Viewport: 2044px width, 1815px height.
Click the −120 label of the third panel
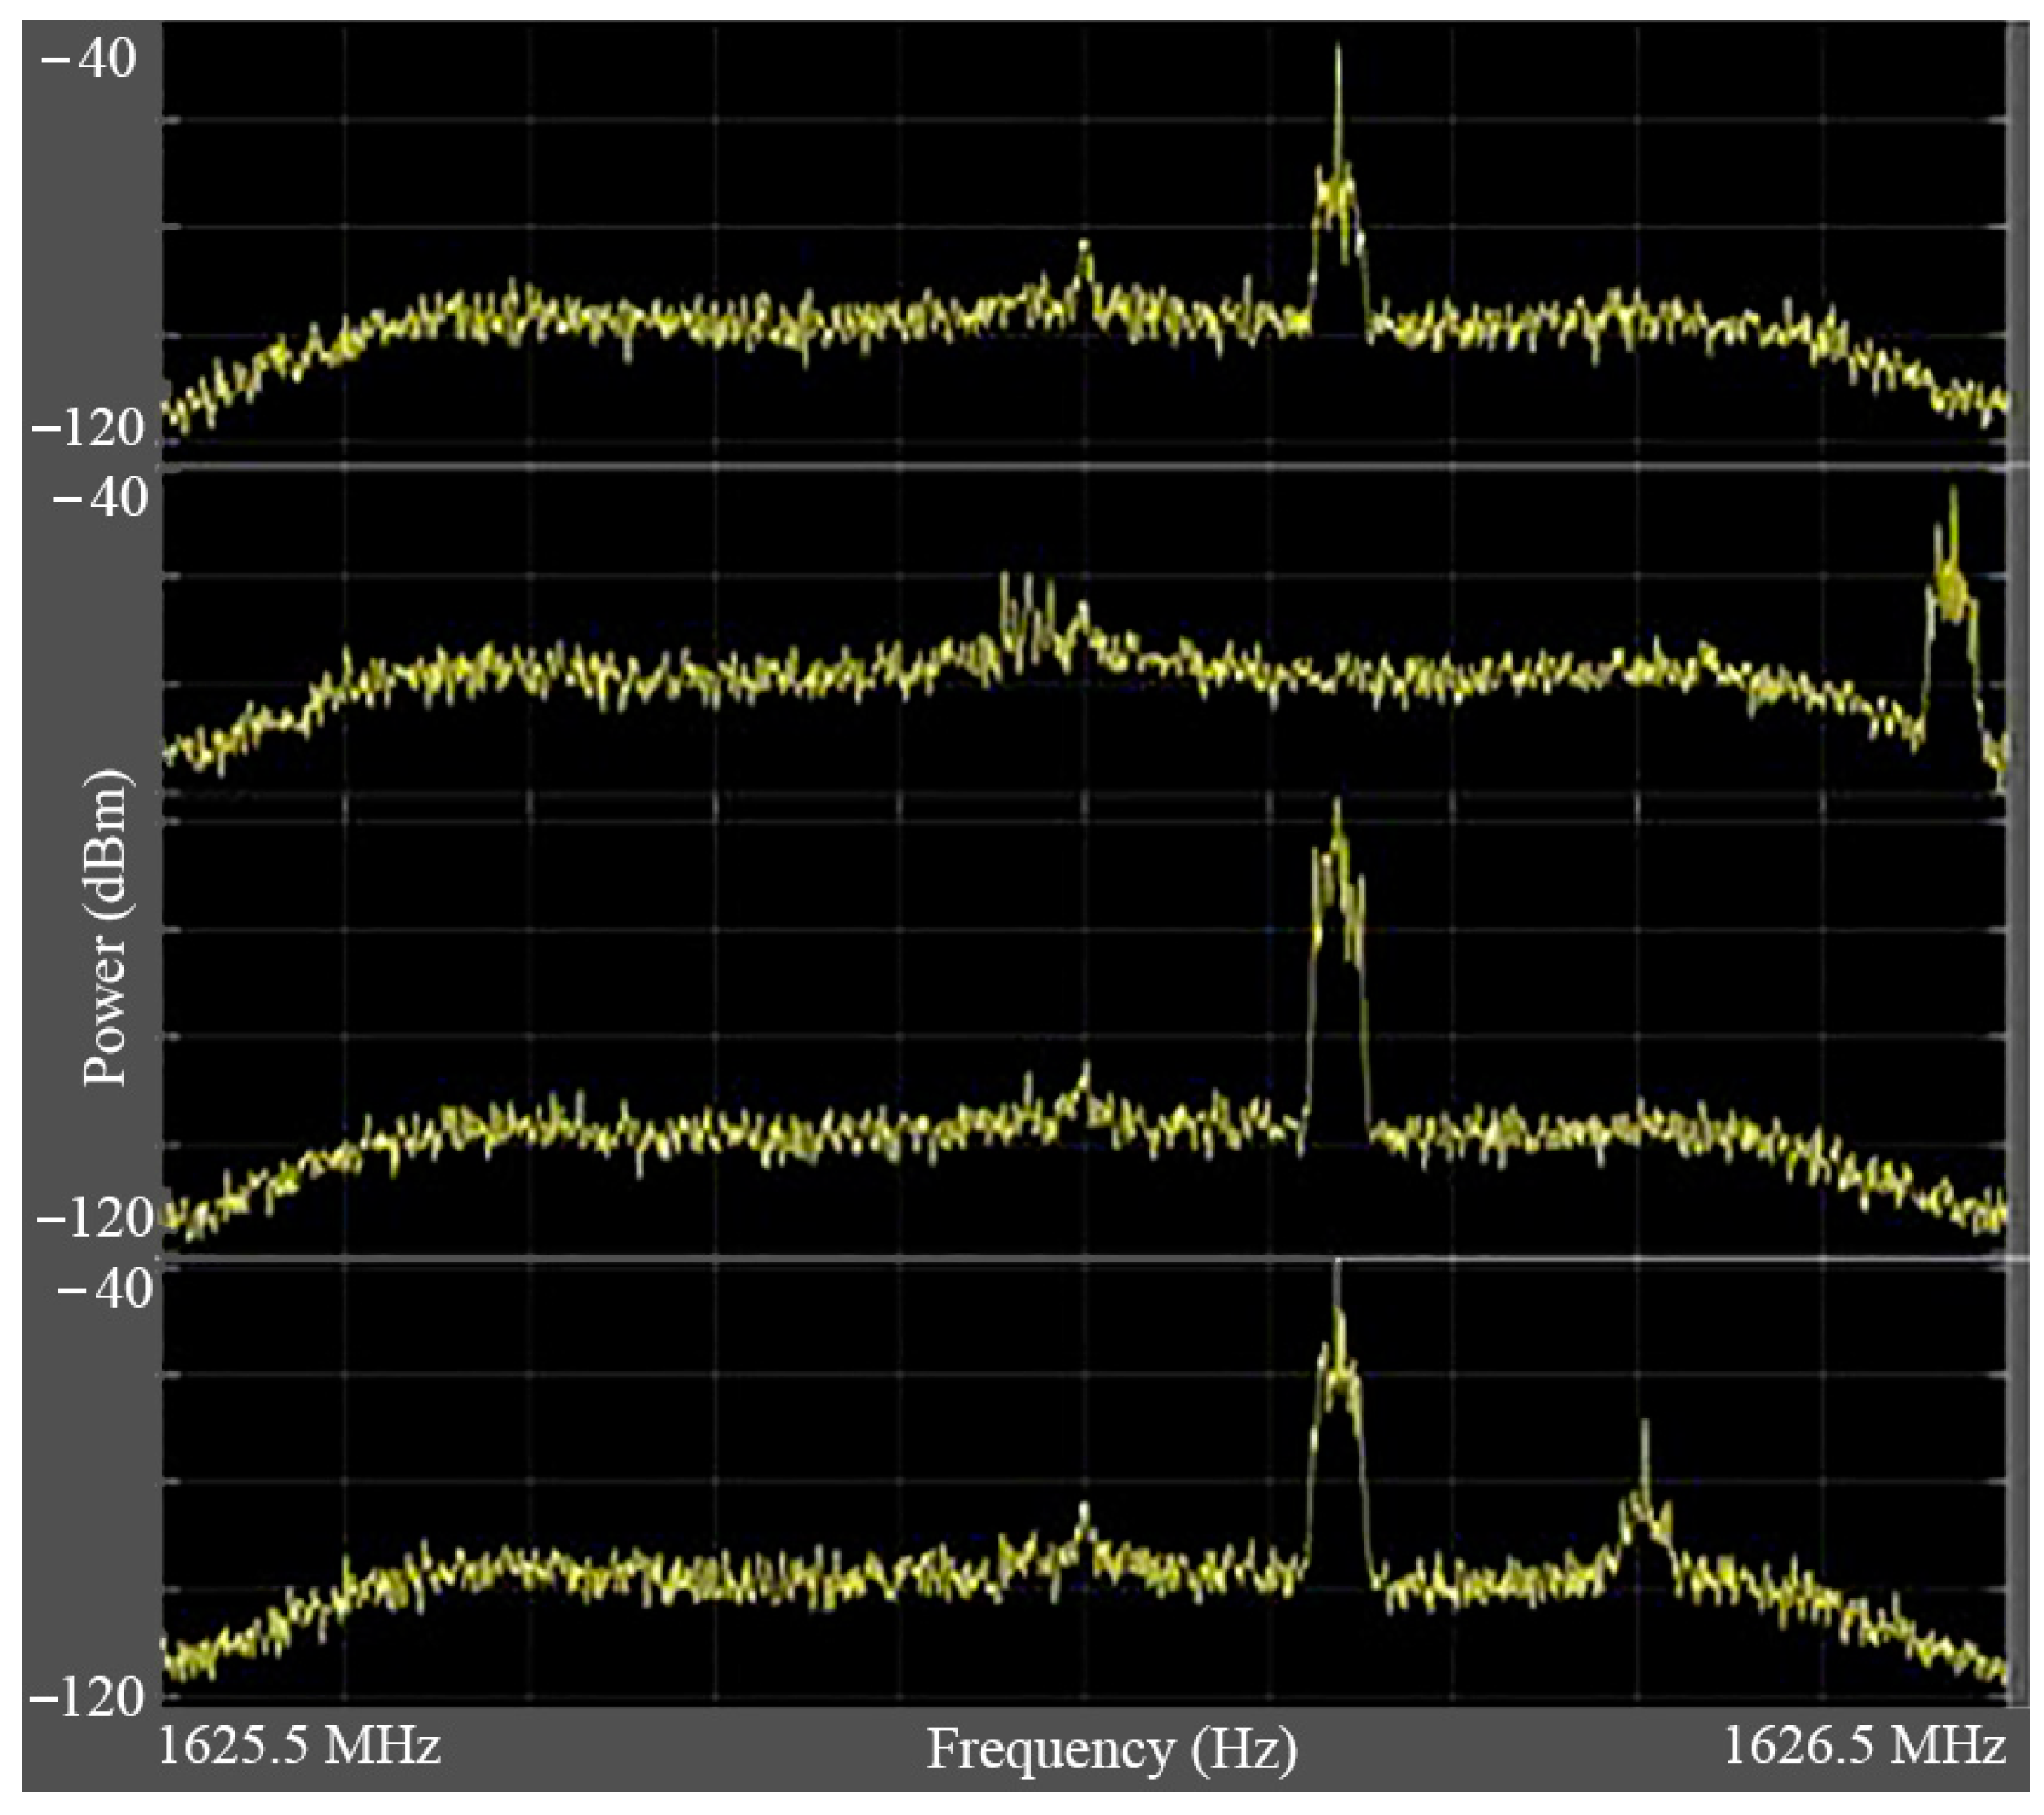tap(95, 1217)
